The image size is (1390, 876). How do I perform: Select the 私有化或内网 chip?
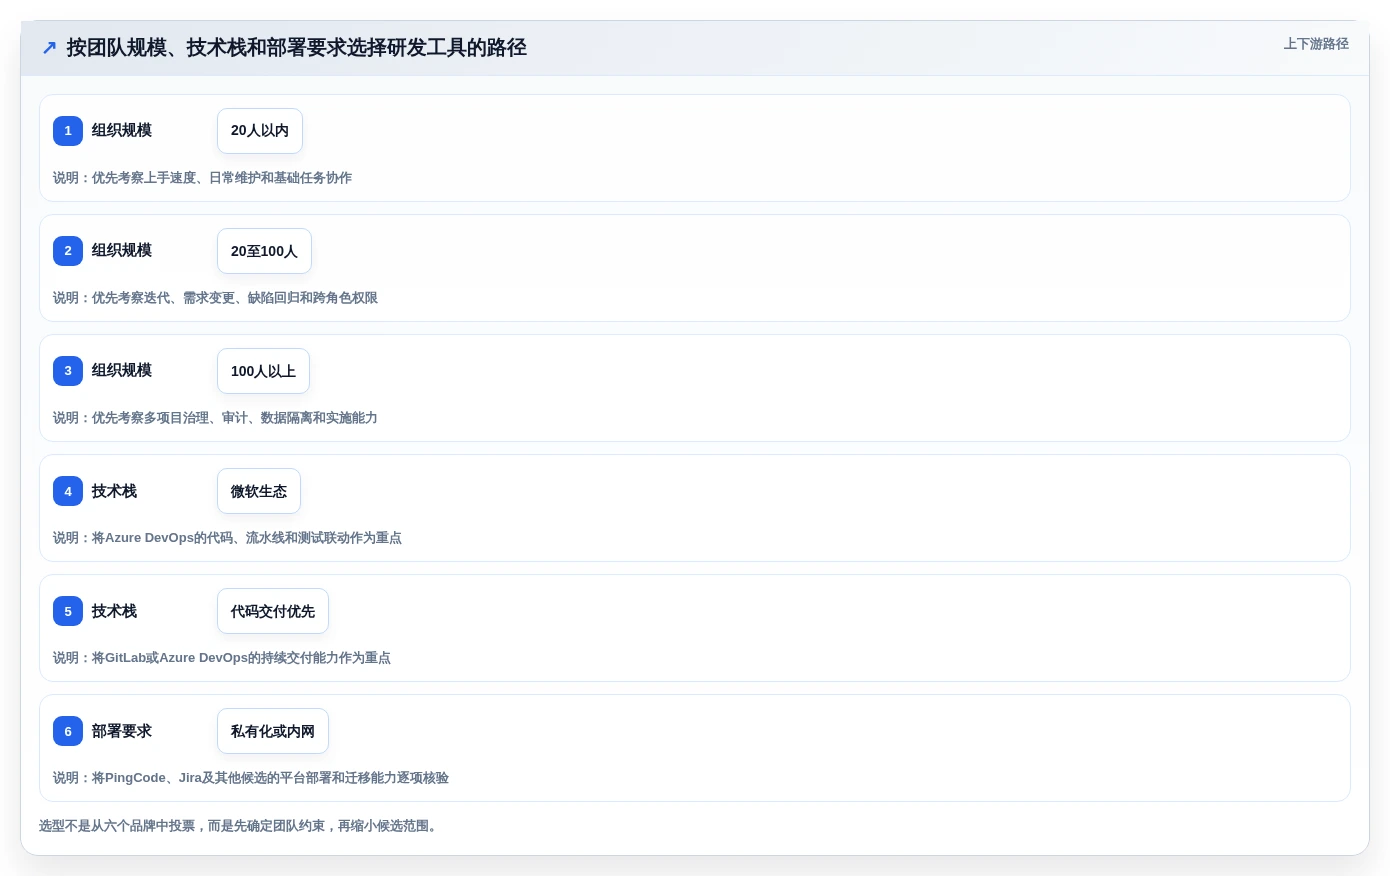click(273, 731)
